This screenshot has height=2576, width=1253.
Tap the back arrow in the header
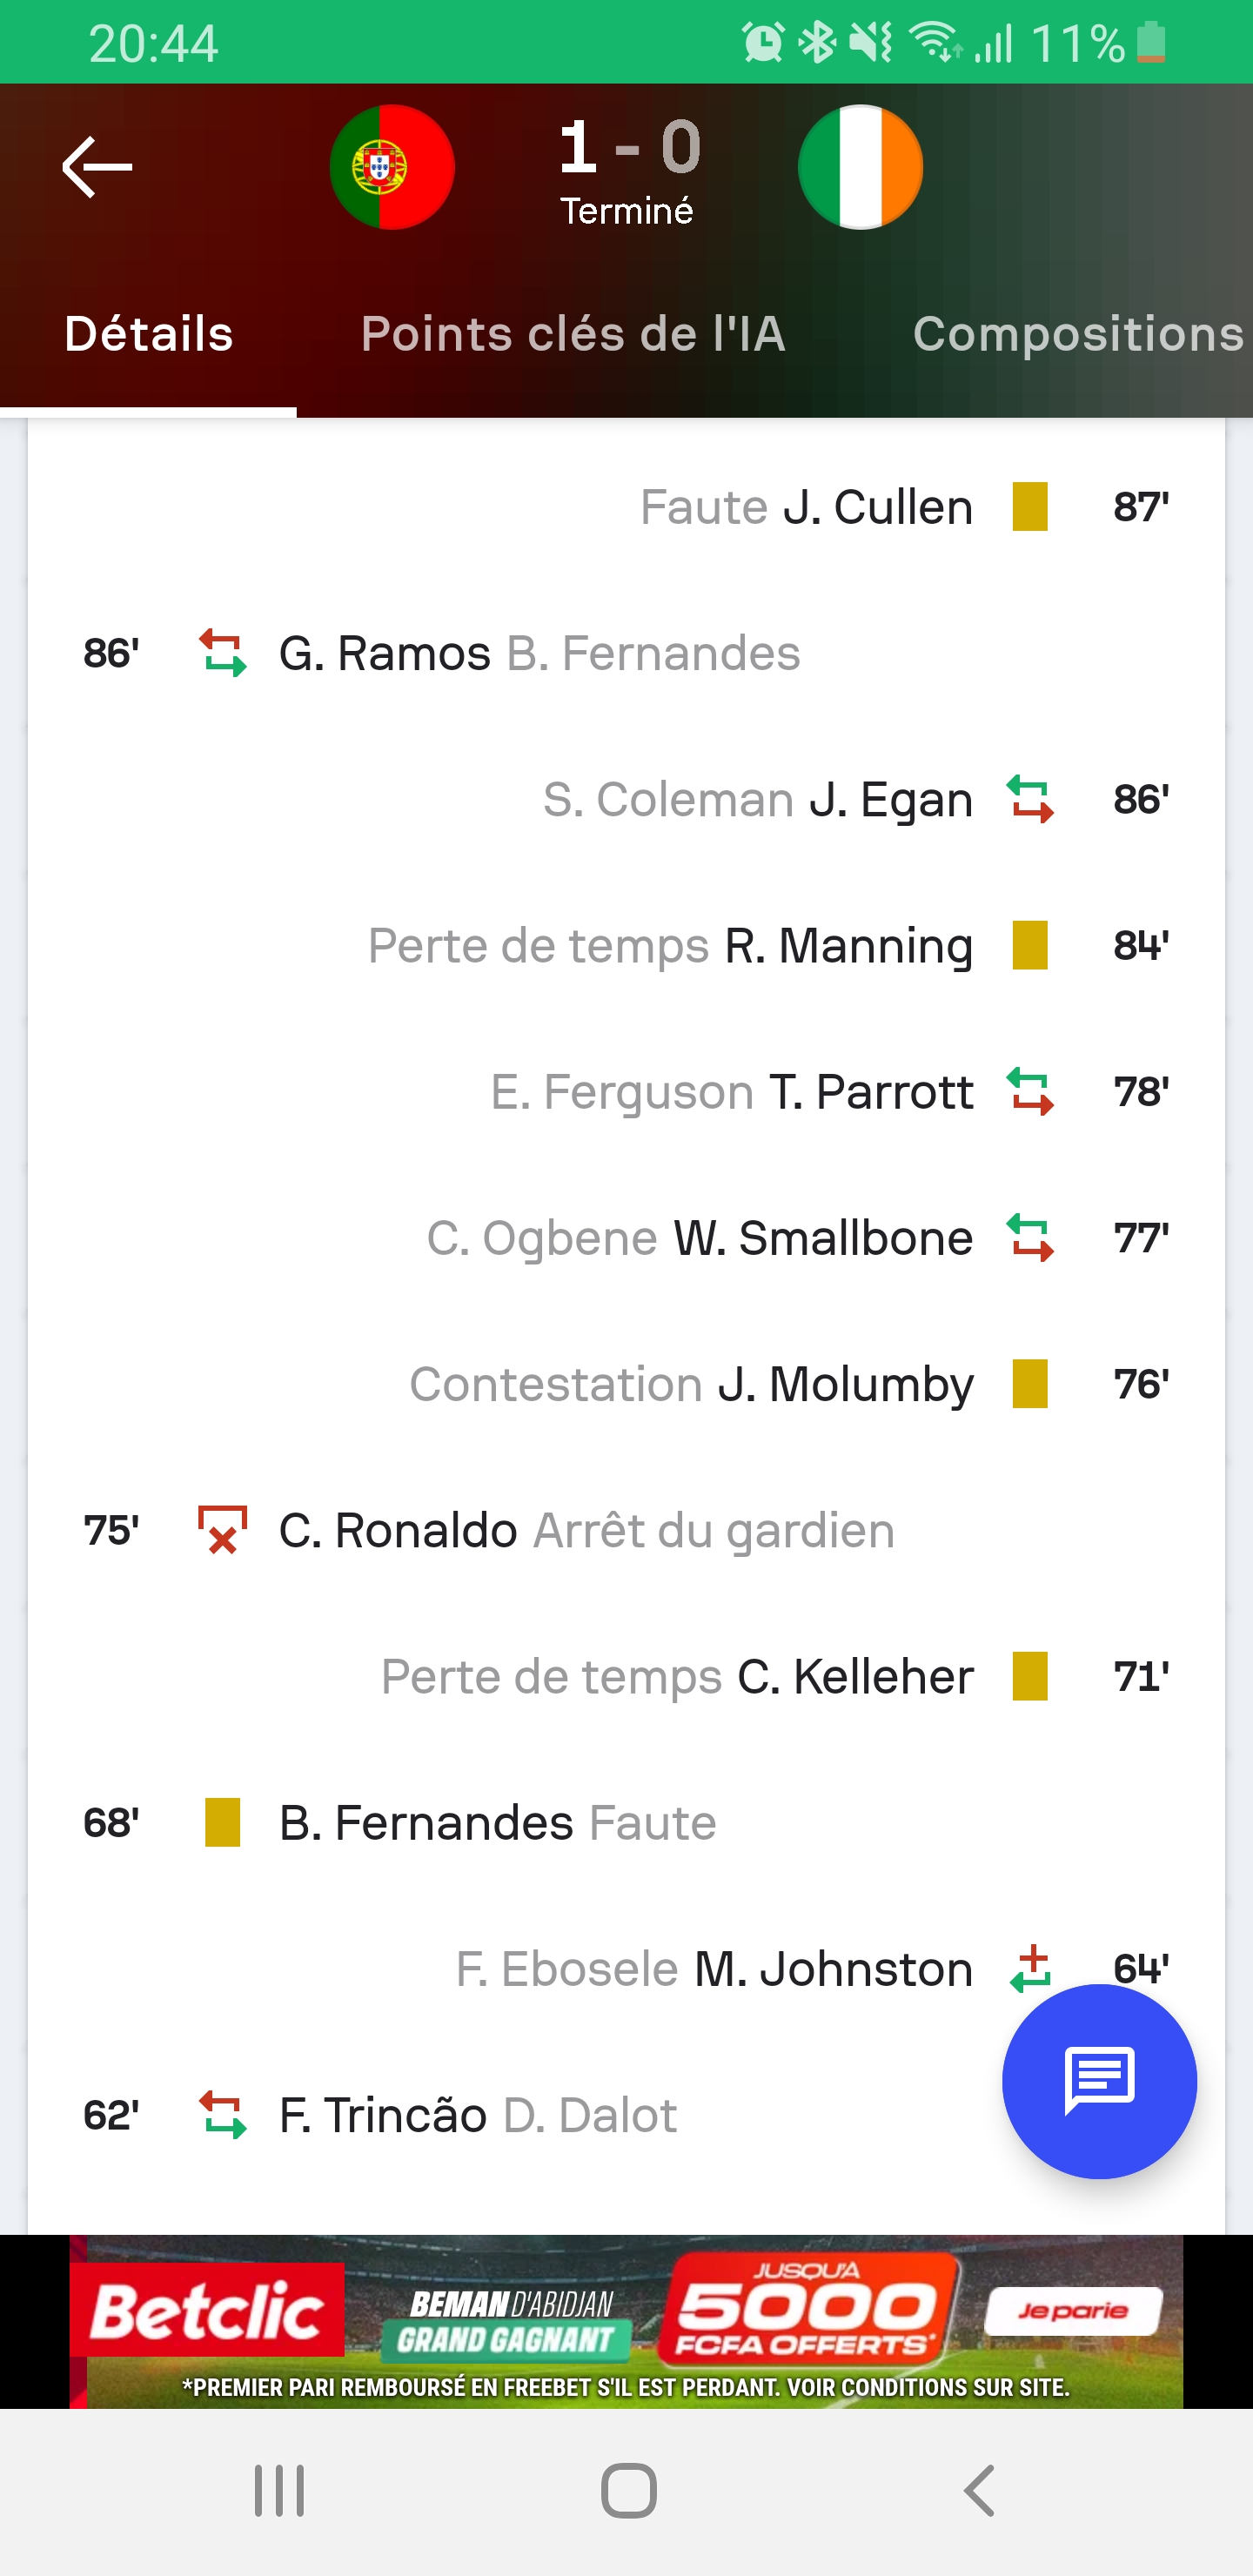click(97, 167)
